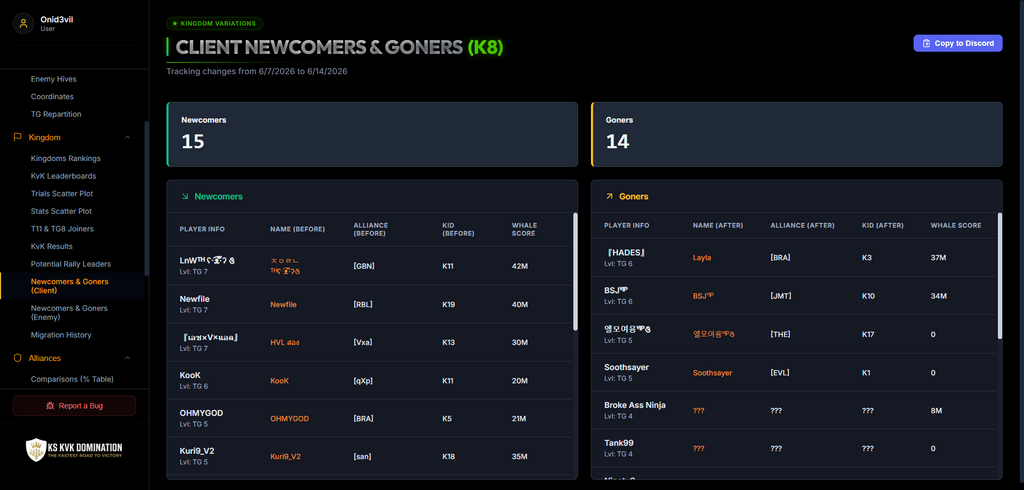Image resolution: width=1024 pixels, height=490 pixels.
Task: Open Trials Scatter Plot
Action: [x=61, y=194]
